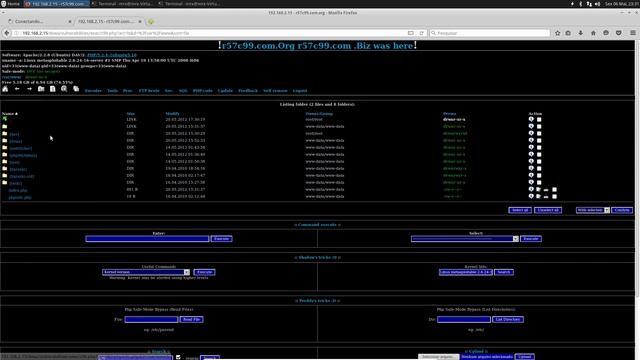Screen dimensions: 640x360
Task: Click the green current-directory link icon
Action: pyautogui.click(x=4, y=119)
